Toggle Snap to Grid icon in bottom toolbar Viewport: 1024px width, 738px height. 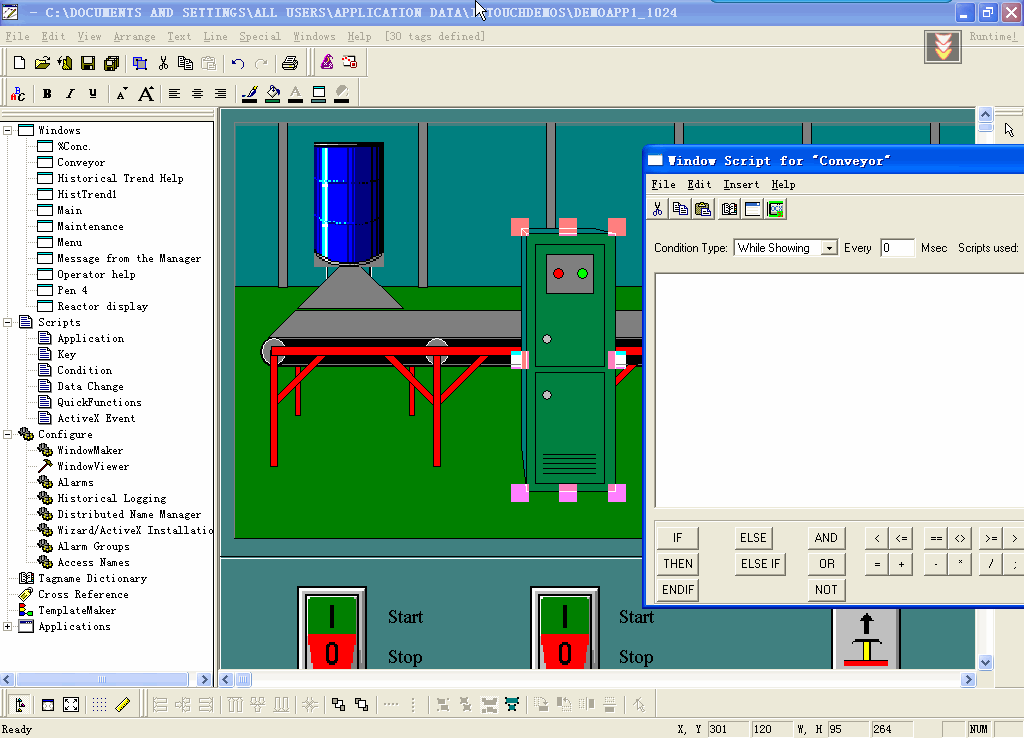coord(99,705)
